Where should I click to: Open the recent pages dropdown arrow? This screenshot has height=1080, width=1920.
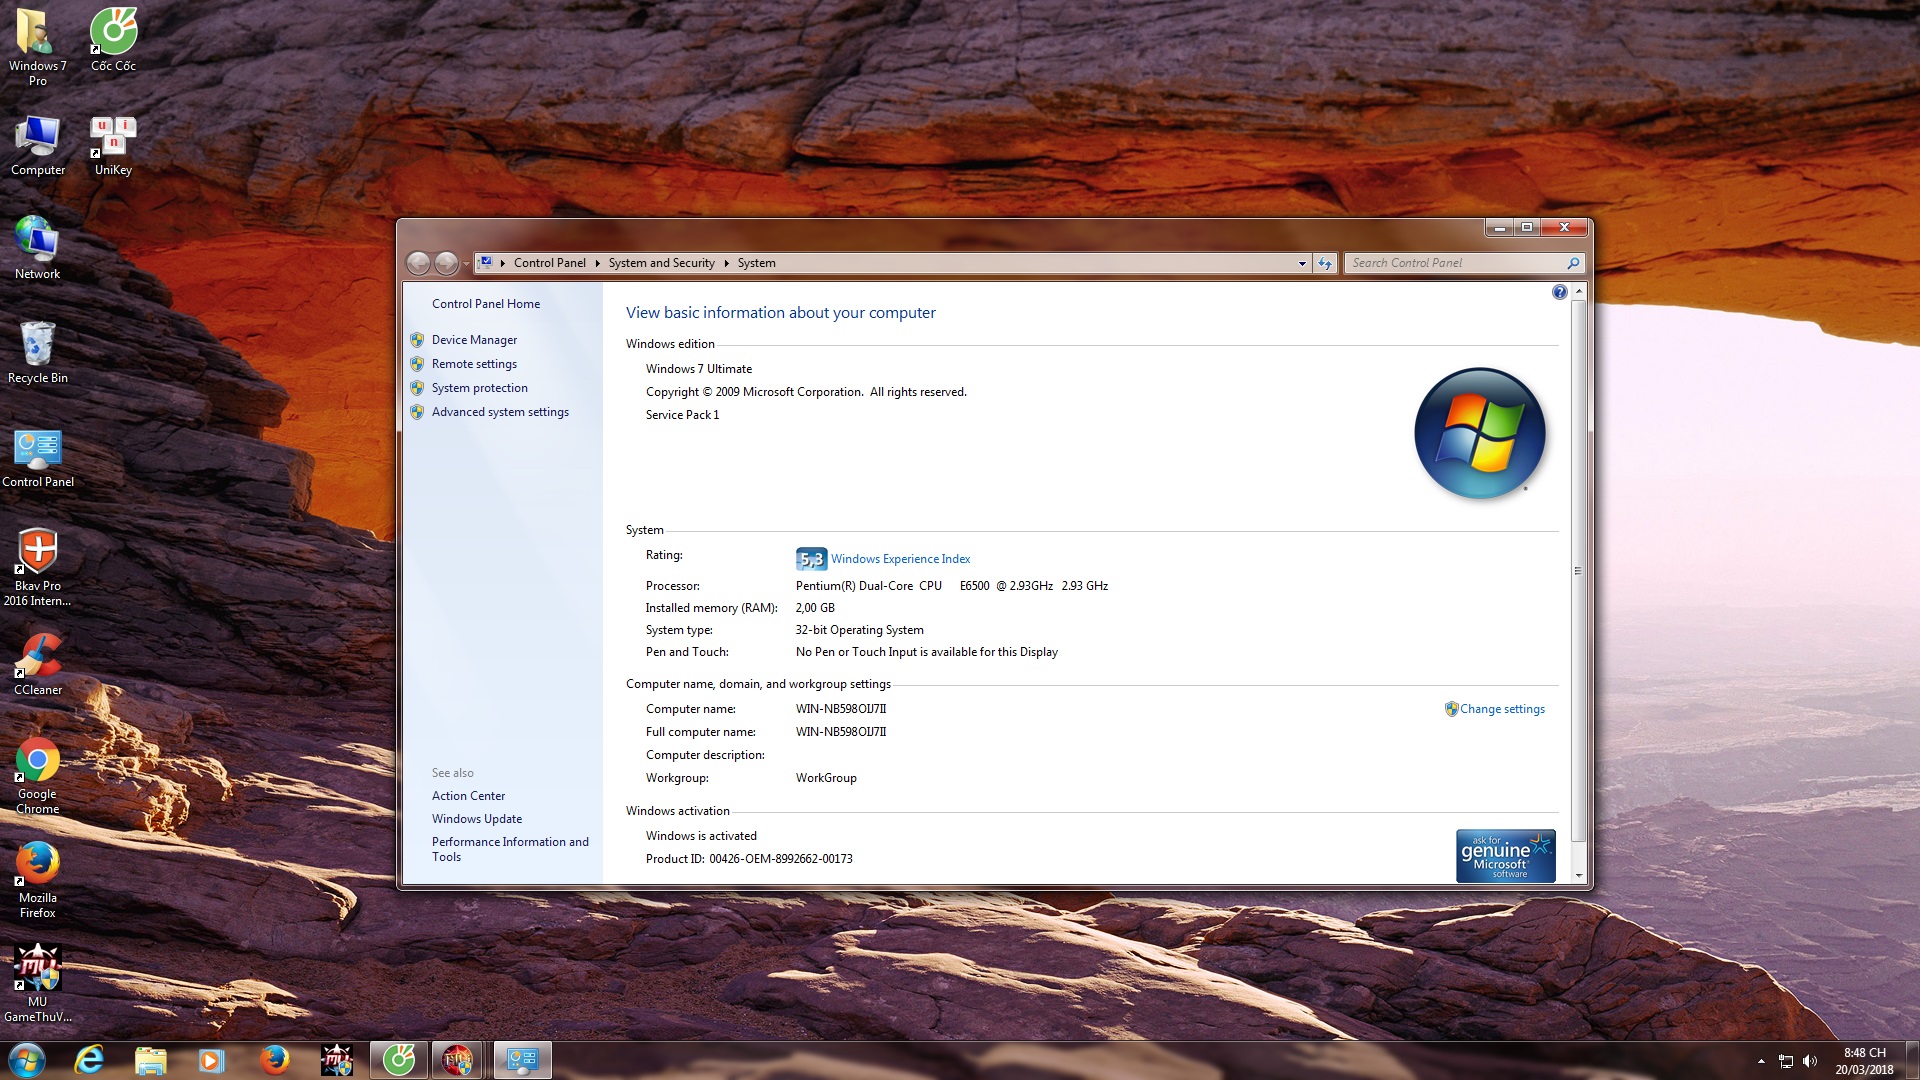coord(466,263)
